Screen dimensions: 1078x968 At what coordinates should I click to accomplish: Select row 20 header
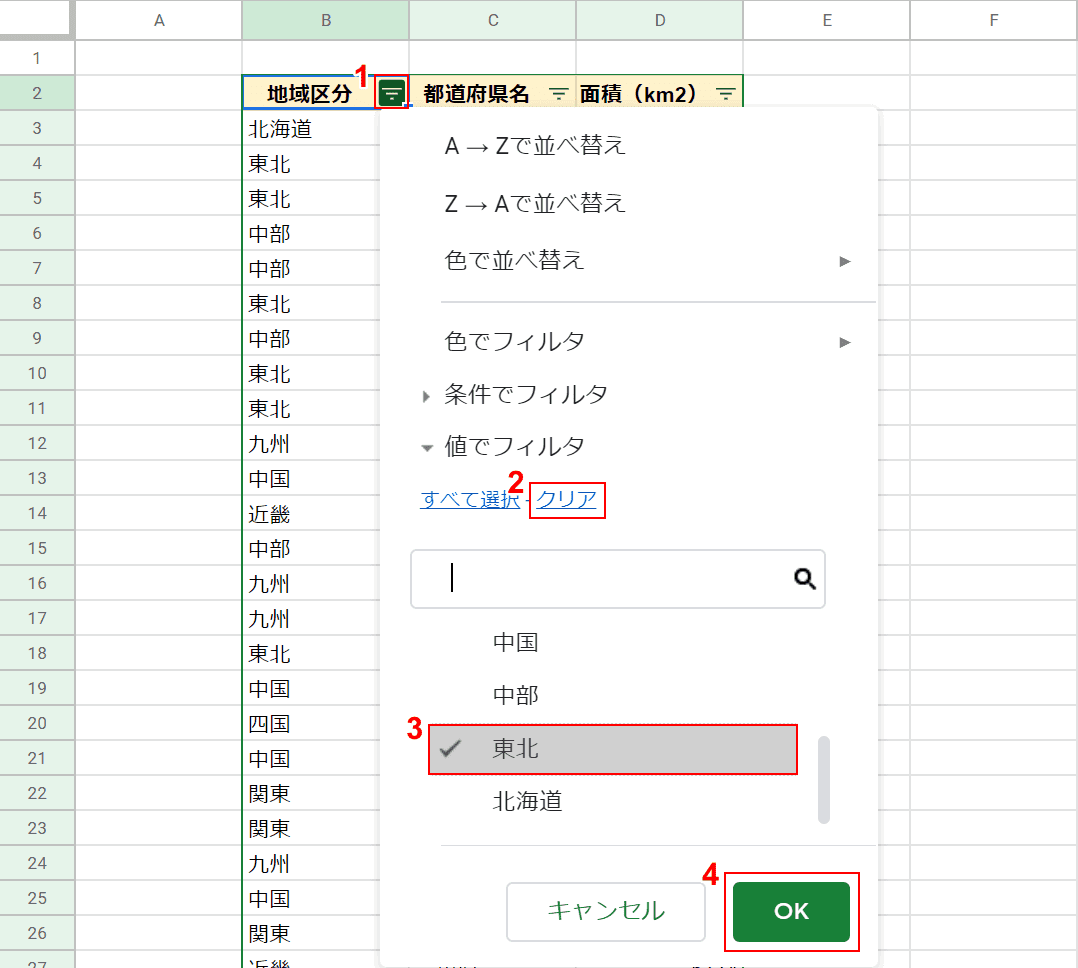click(37, 723)
